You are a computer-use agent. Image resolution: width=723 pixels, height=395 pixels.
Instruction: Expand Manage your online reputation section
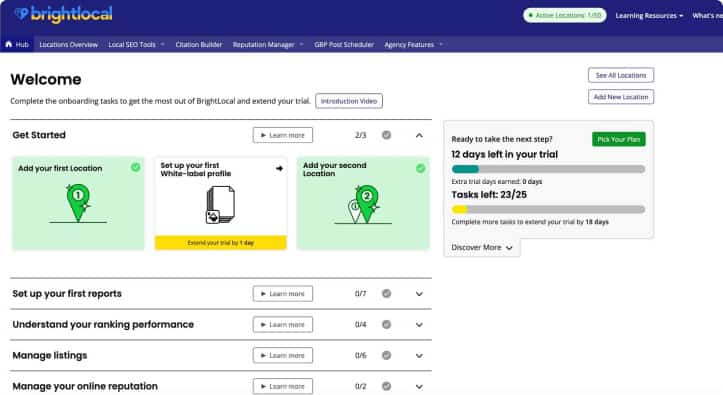(419, 387)
